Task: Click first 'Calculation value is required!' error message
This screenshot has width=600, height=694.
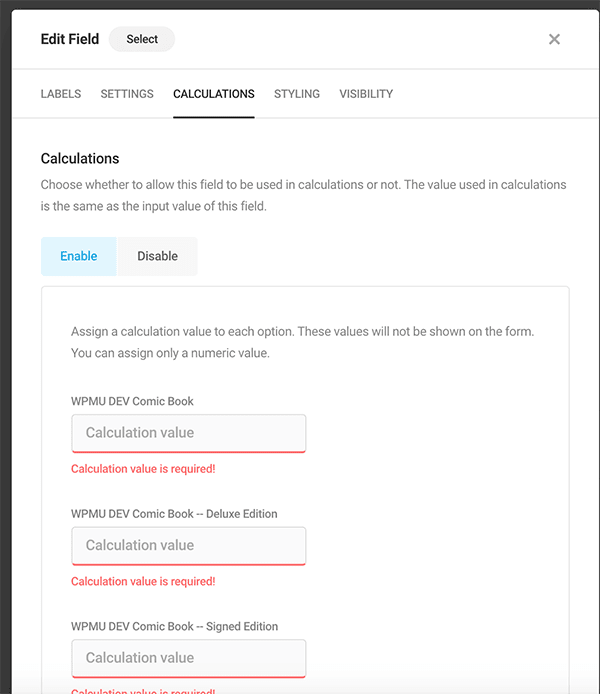Action: click(143, 469)
